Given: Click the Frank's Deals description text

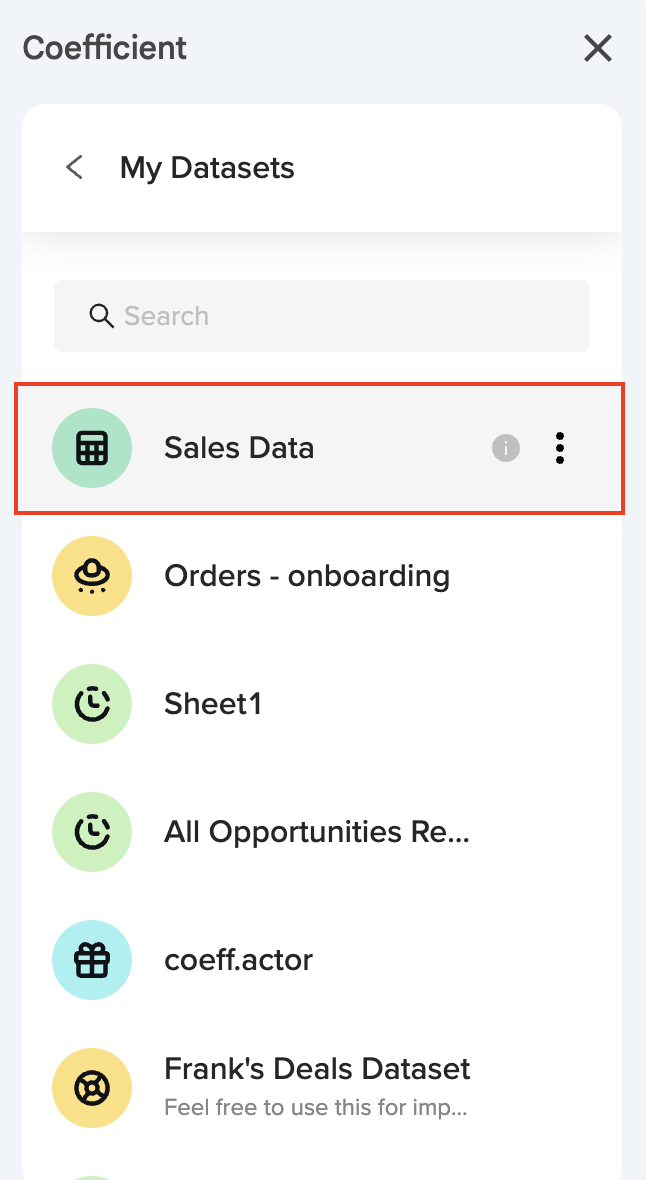Looking at the screenshot, I should pos(316,1108).
